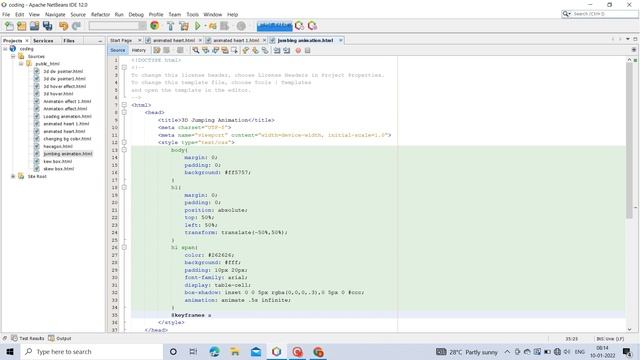The width and height of the screenshot is (640, 360).
Task: Open the Debug menu
Action: [136, 14]
